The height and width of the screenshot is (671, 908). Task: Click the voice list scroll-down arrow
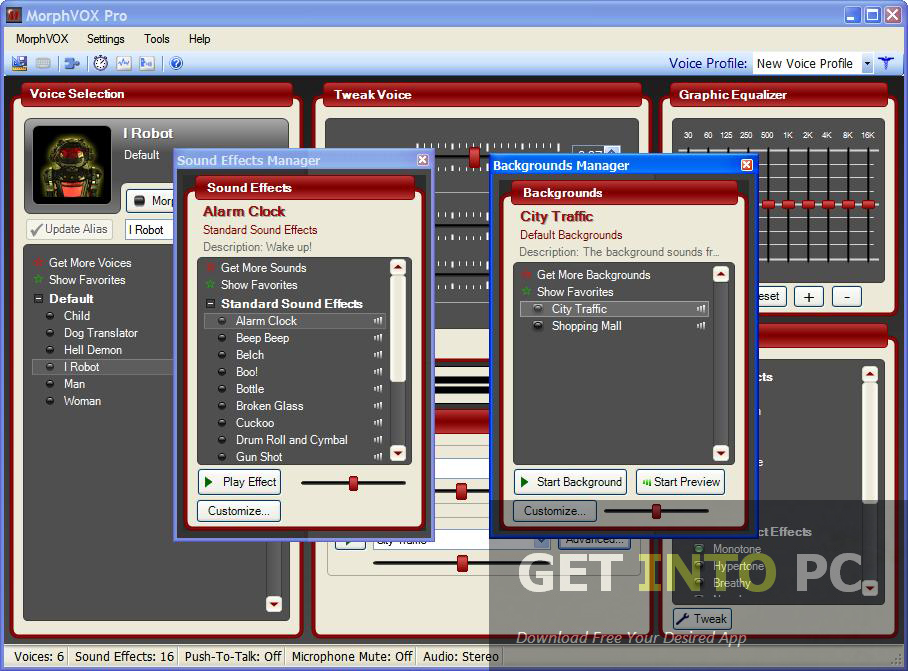[x=273, y=604]
